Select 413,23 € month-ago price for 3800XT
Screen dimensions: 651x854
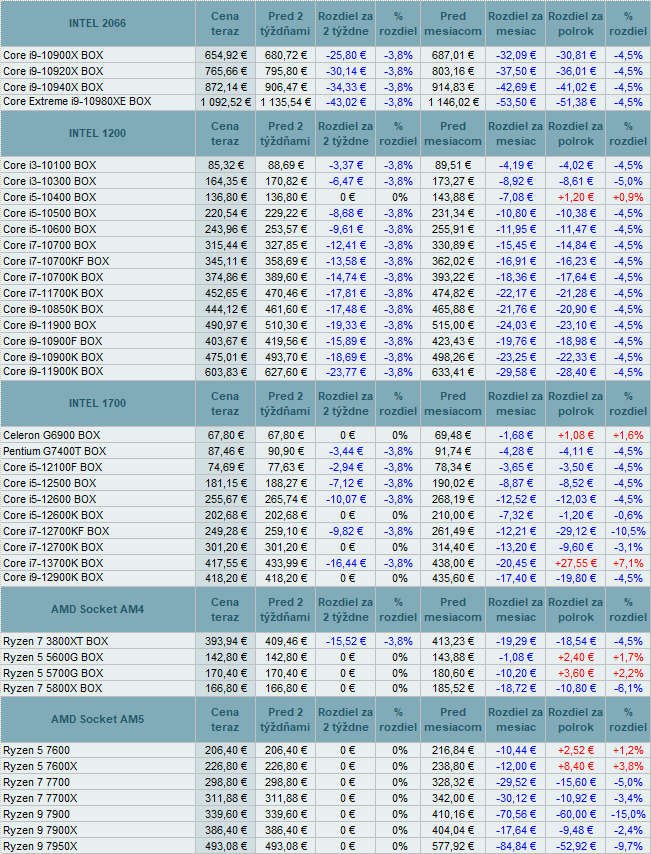coord(453,641)
